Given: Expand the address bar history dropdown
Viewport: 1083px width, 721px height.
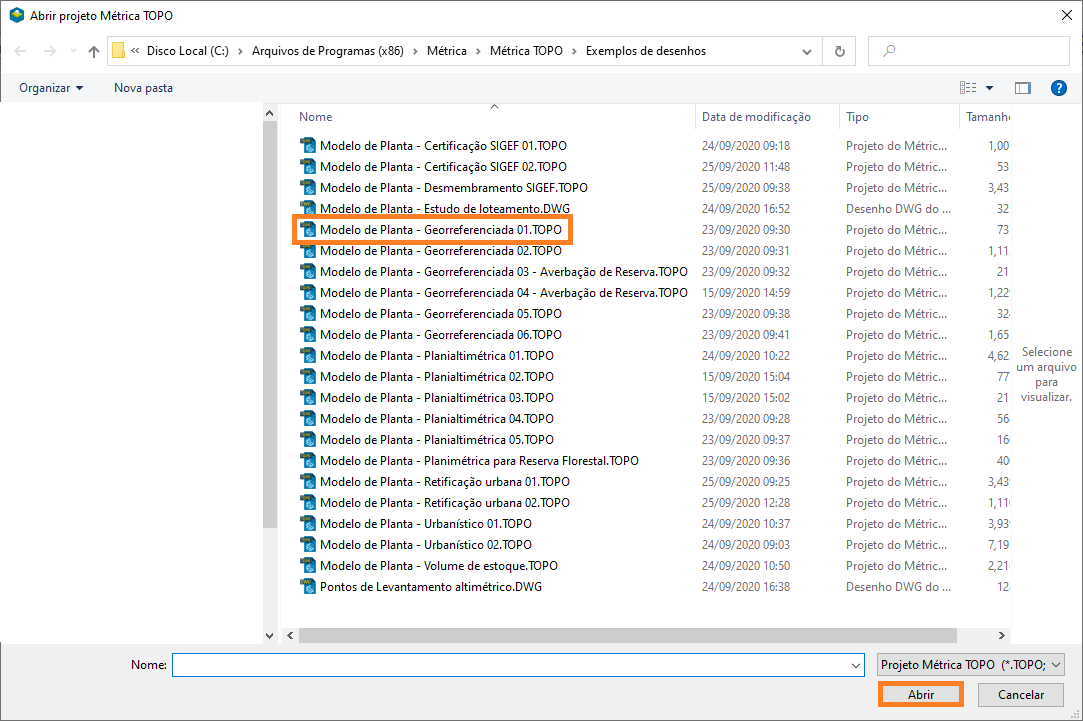Looking at the screenshot, I should [808, 51].
